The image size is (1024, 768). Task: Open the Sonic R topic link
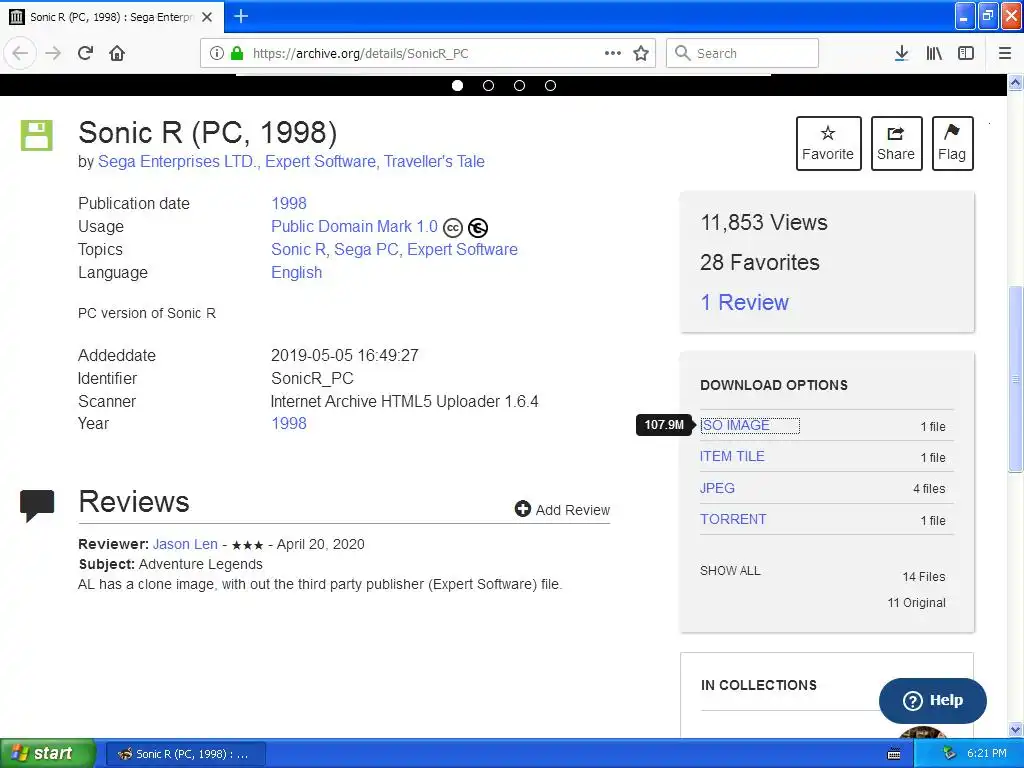pos(300,249)
